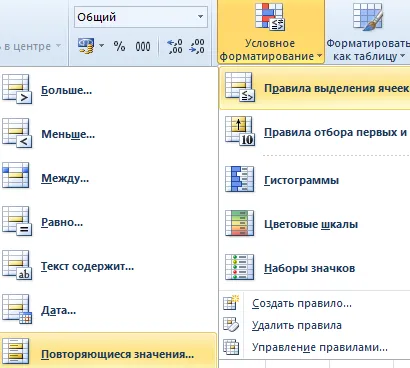Open Наборы значков submenu
Image resolution: width=410 pixels, height=368 pixels.
click(x=314, y=268)
